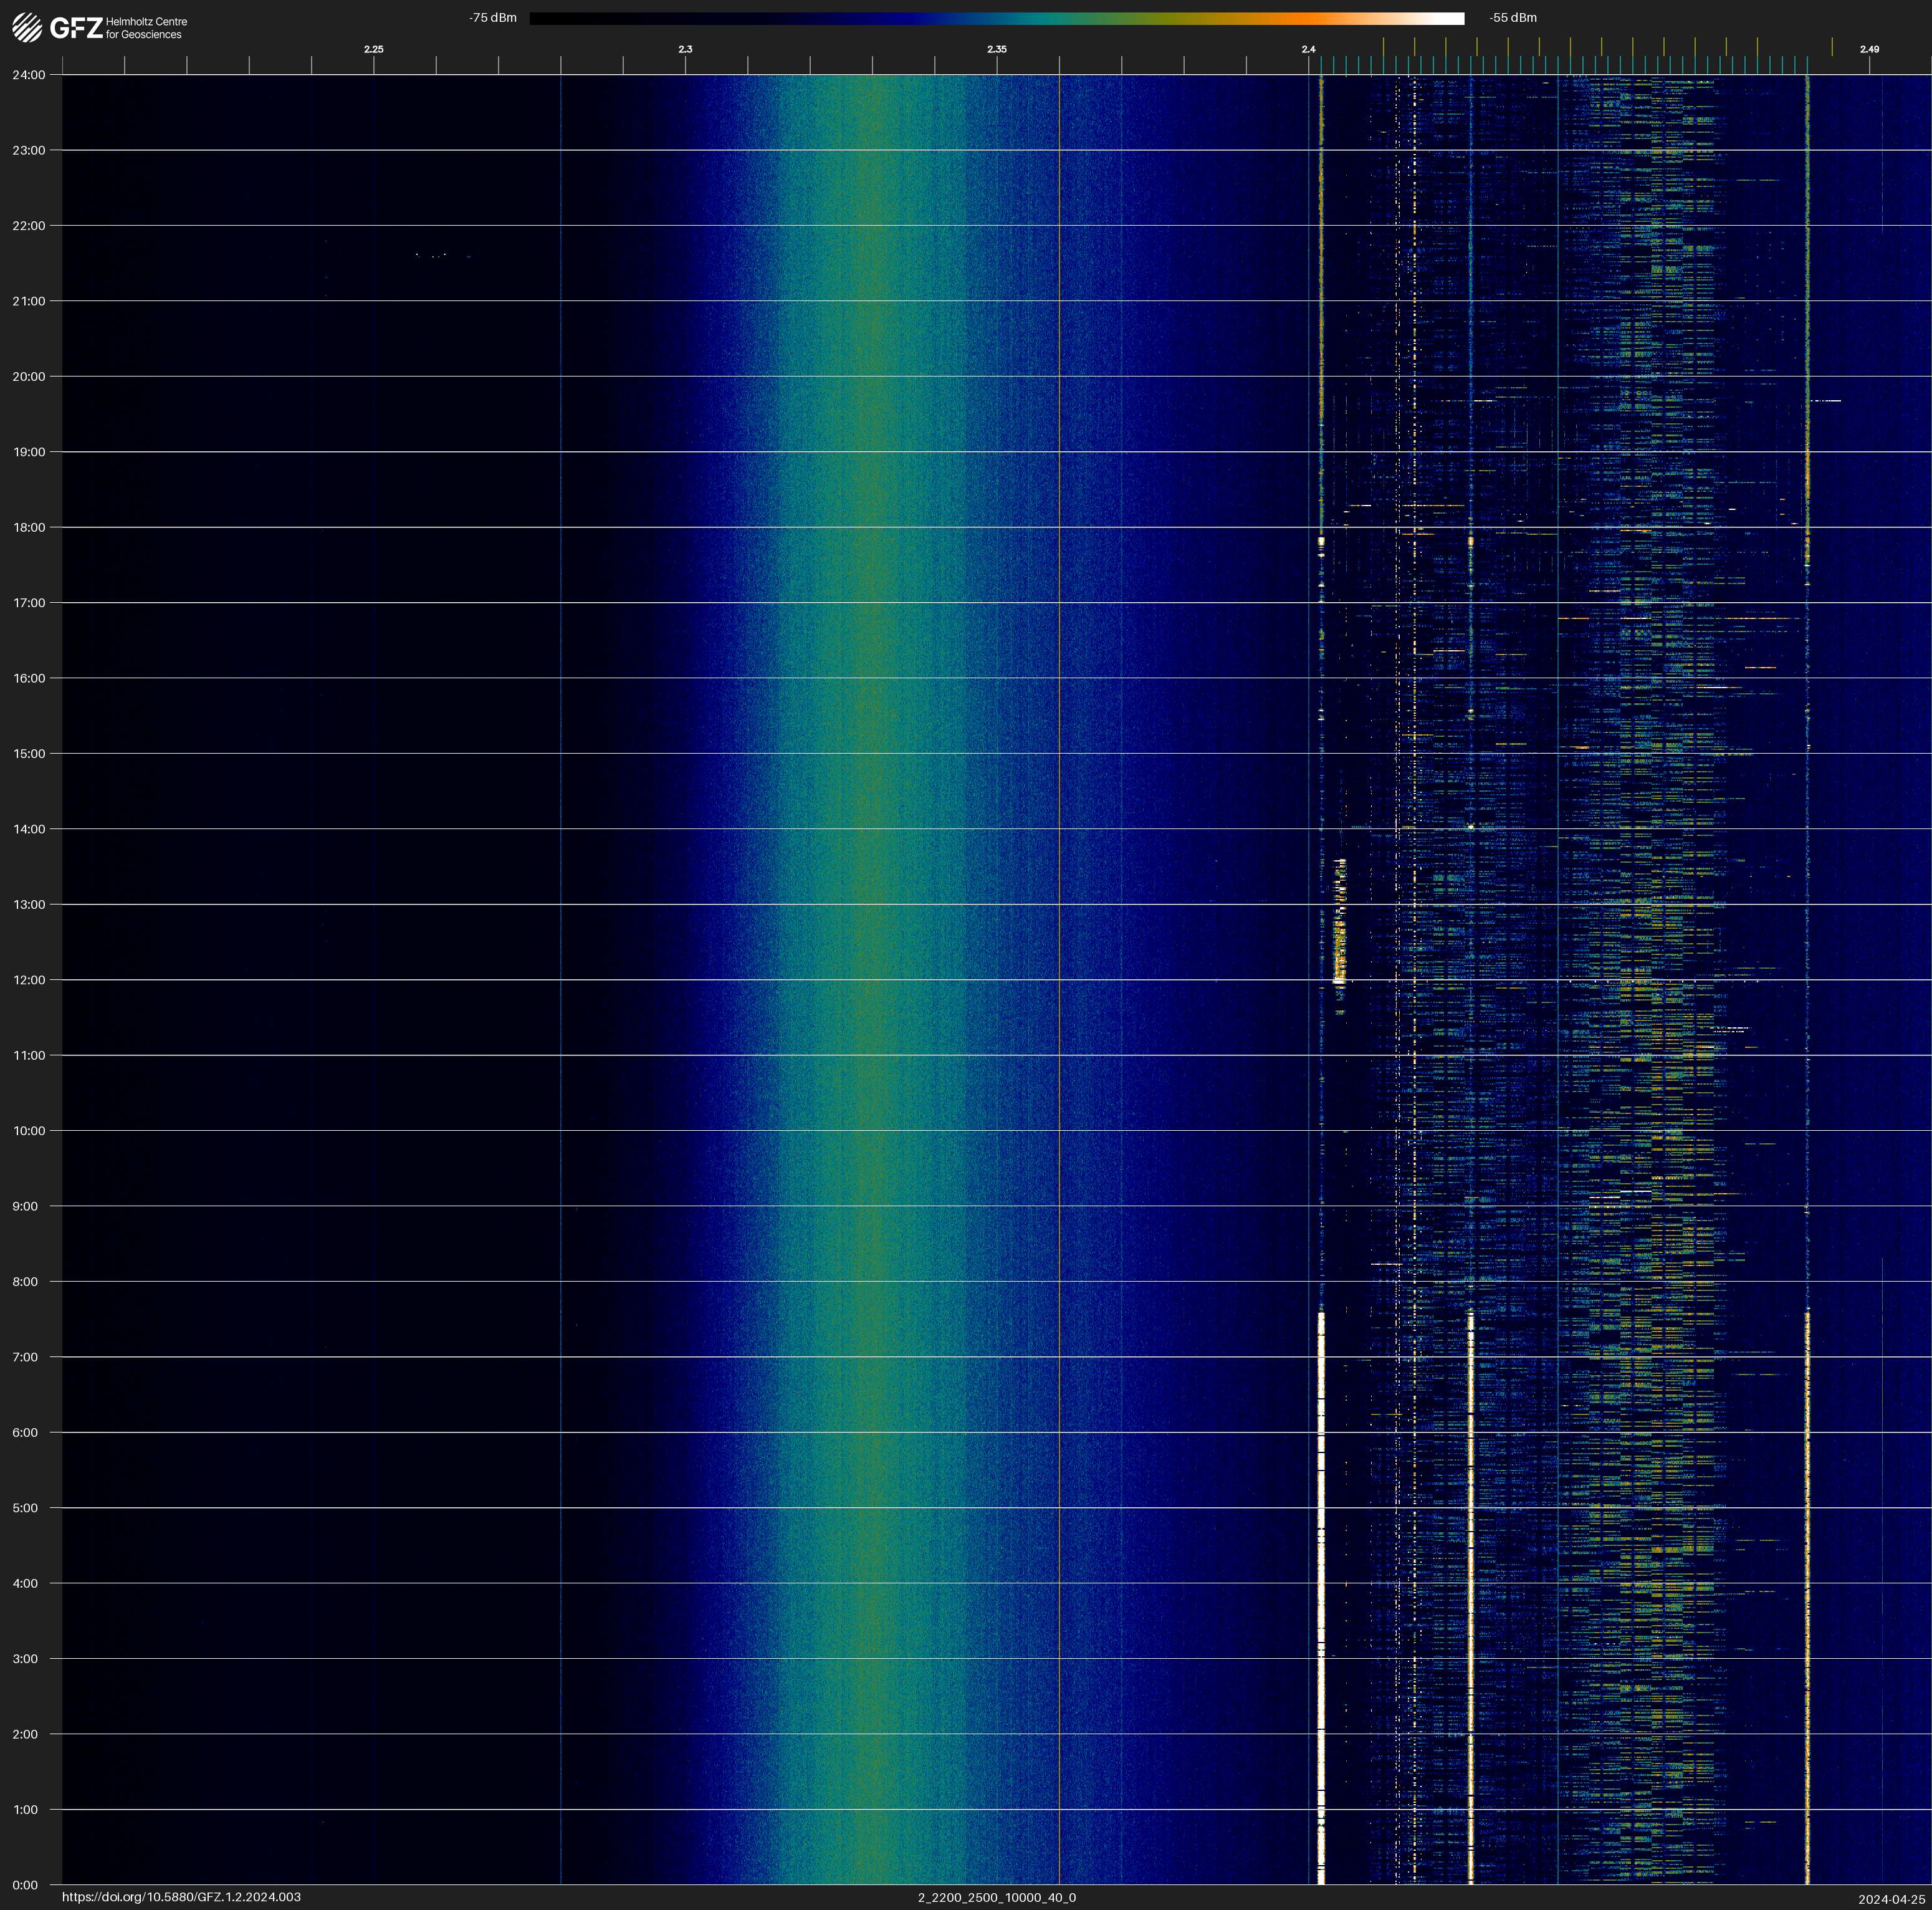Select the 2.35 frequency axis label
This screenshot has width=1932, height=1910.
(x=996, y=49)
